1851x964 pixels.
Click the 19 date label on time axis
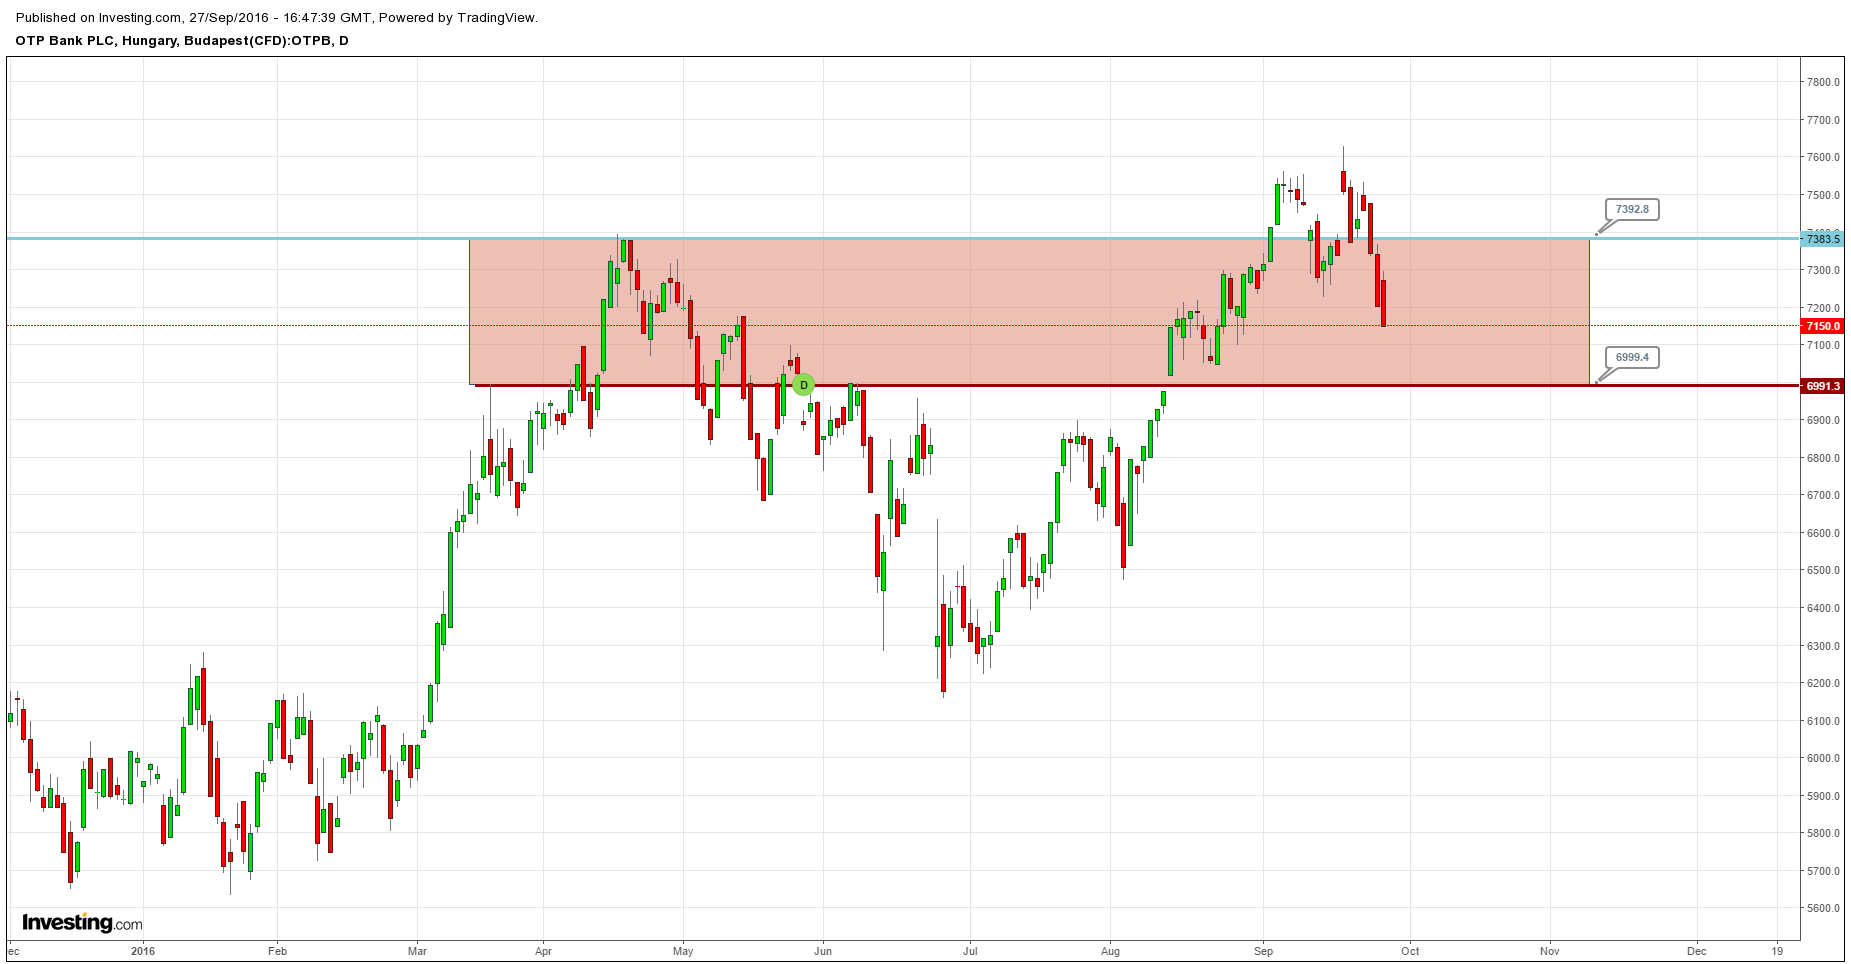(1777, 951)
